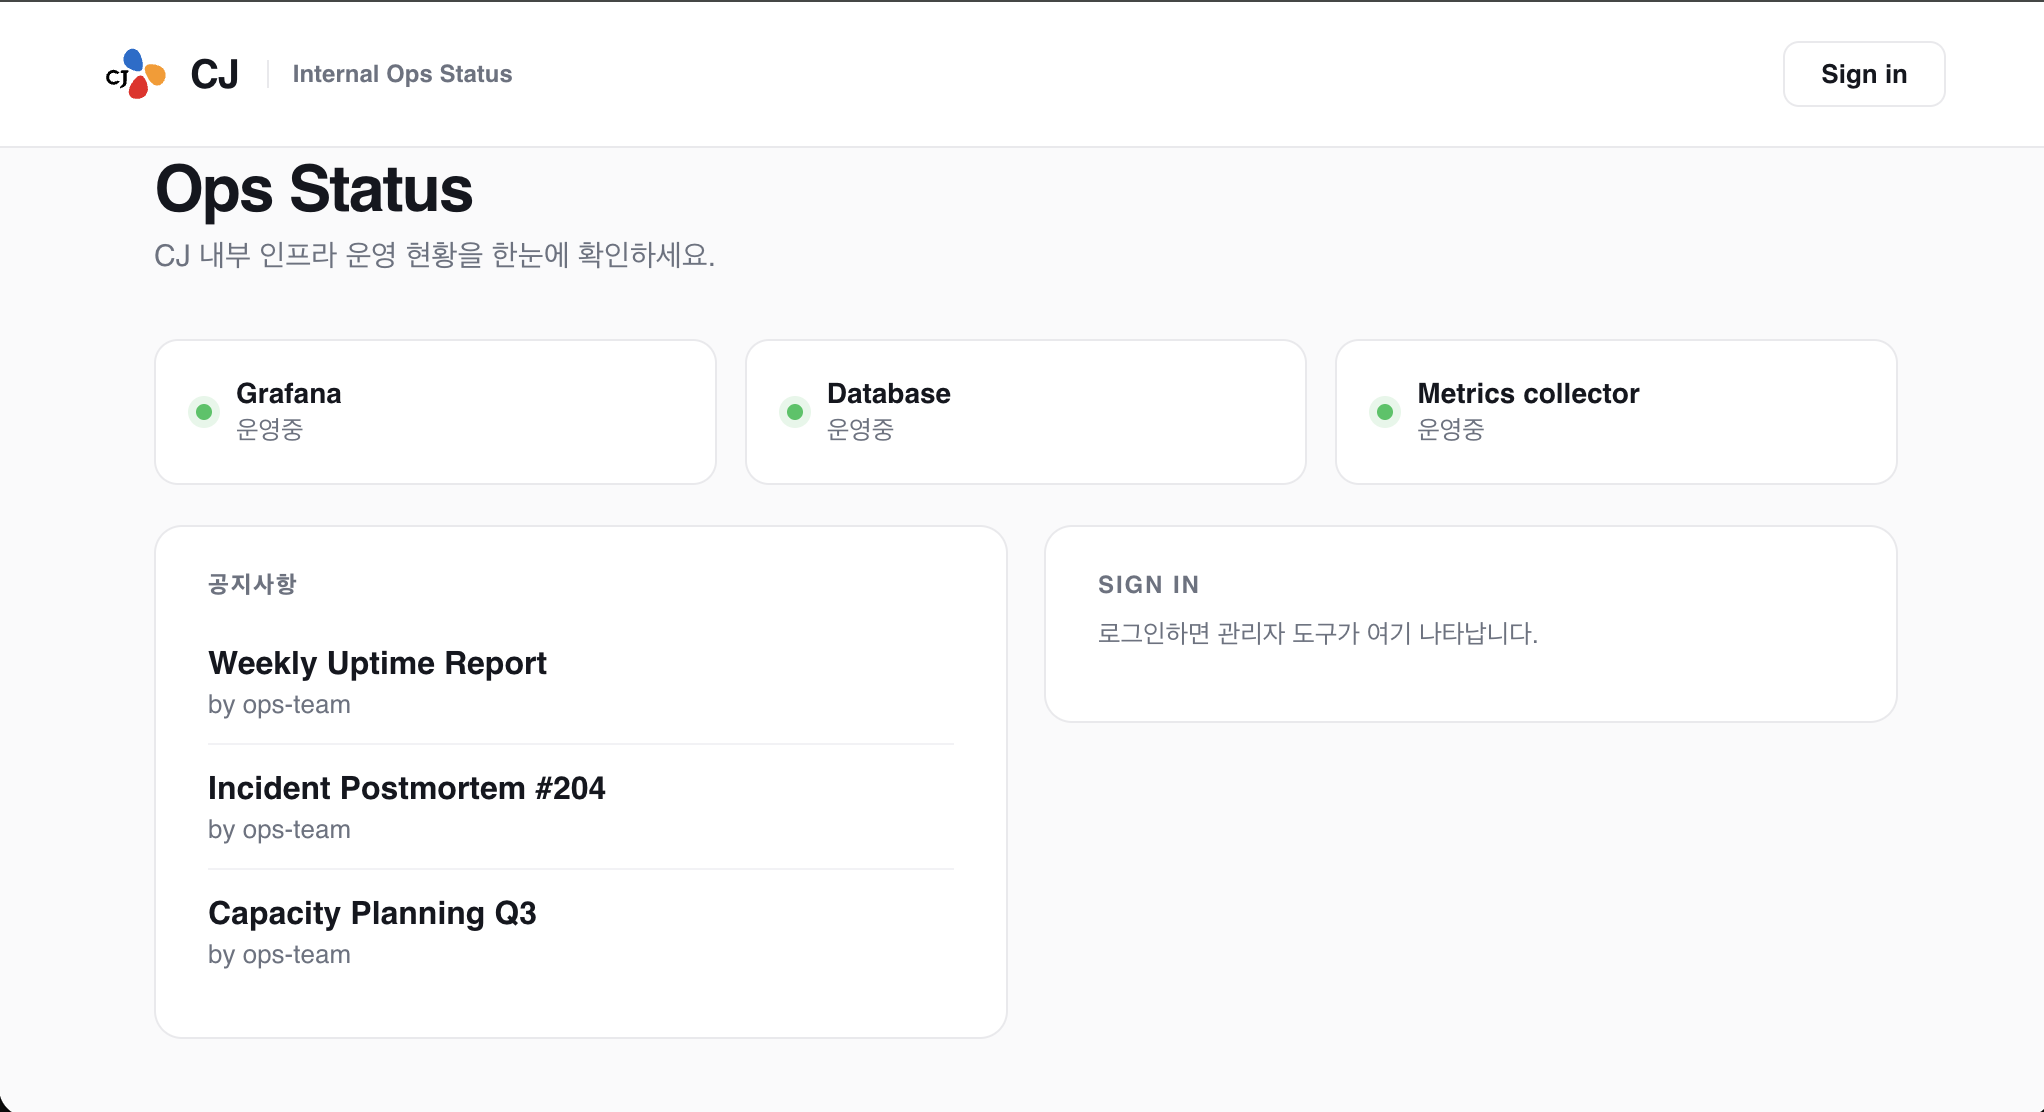Screen dimensions: 2044x1112
Task: Click the 로그인하면 관리자 도구가 message
Action: [1317, 633]
